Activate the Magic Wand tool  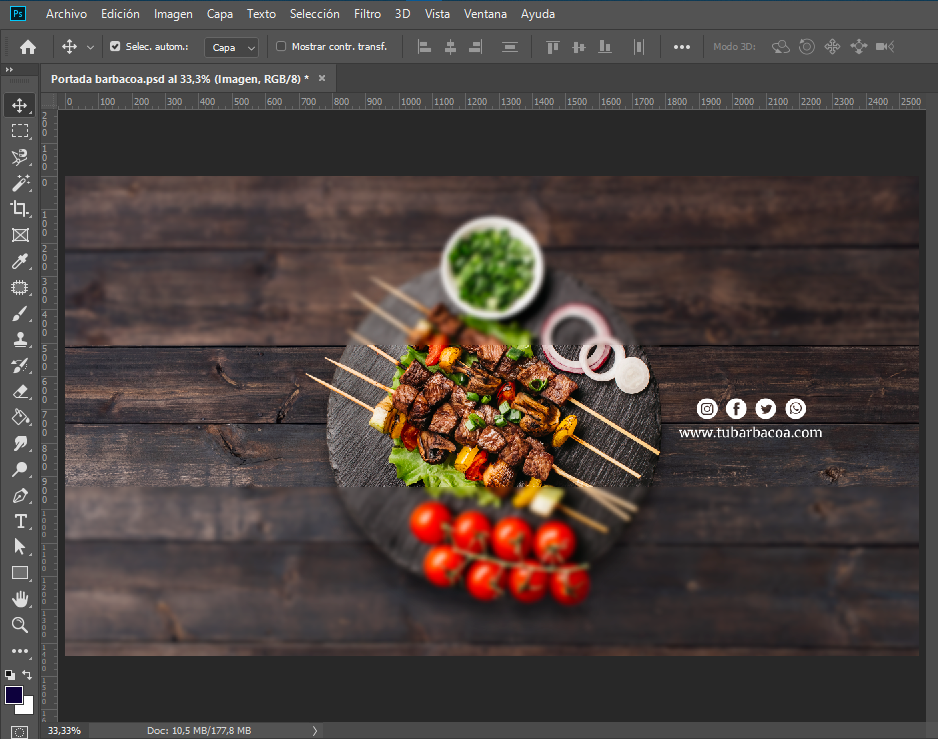20,183
